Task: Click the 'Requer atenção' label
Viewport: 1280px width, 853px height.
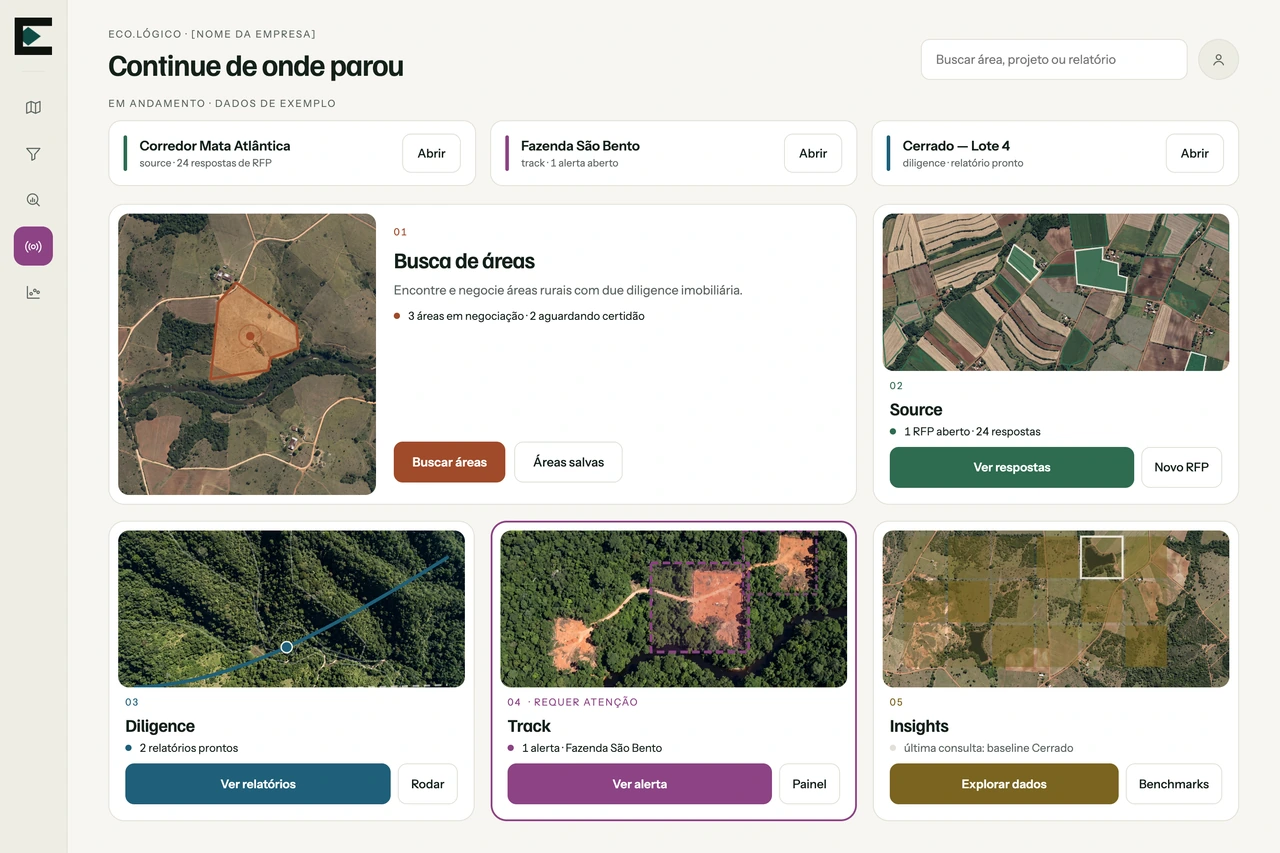Action: pyautogui.click(x=586, y=702)
